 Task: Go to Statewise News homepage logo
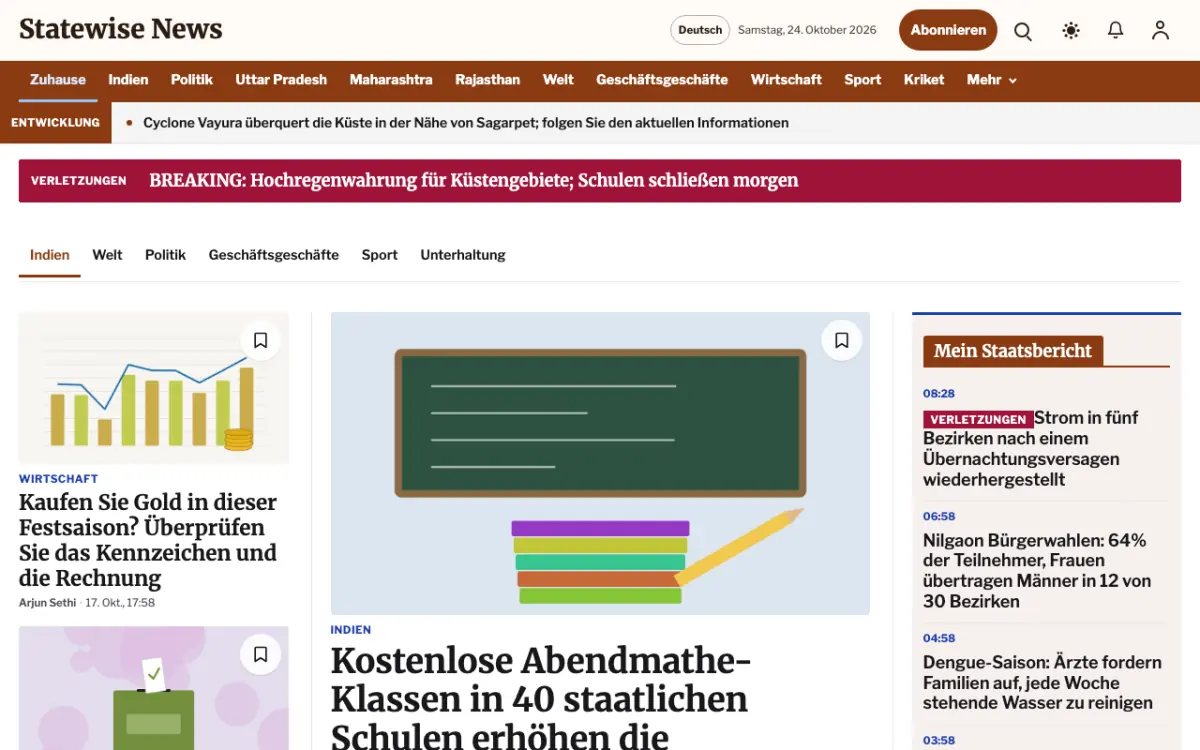tap(121, 29)
